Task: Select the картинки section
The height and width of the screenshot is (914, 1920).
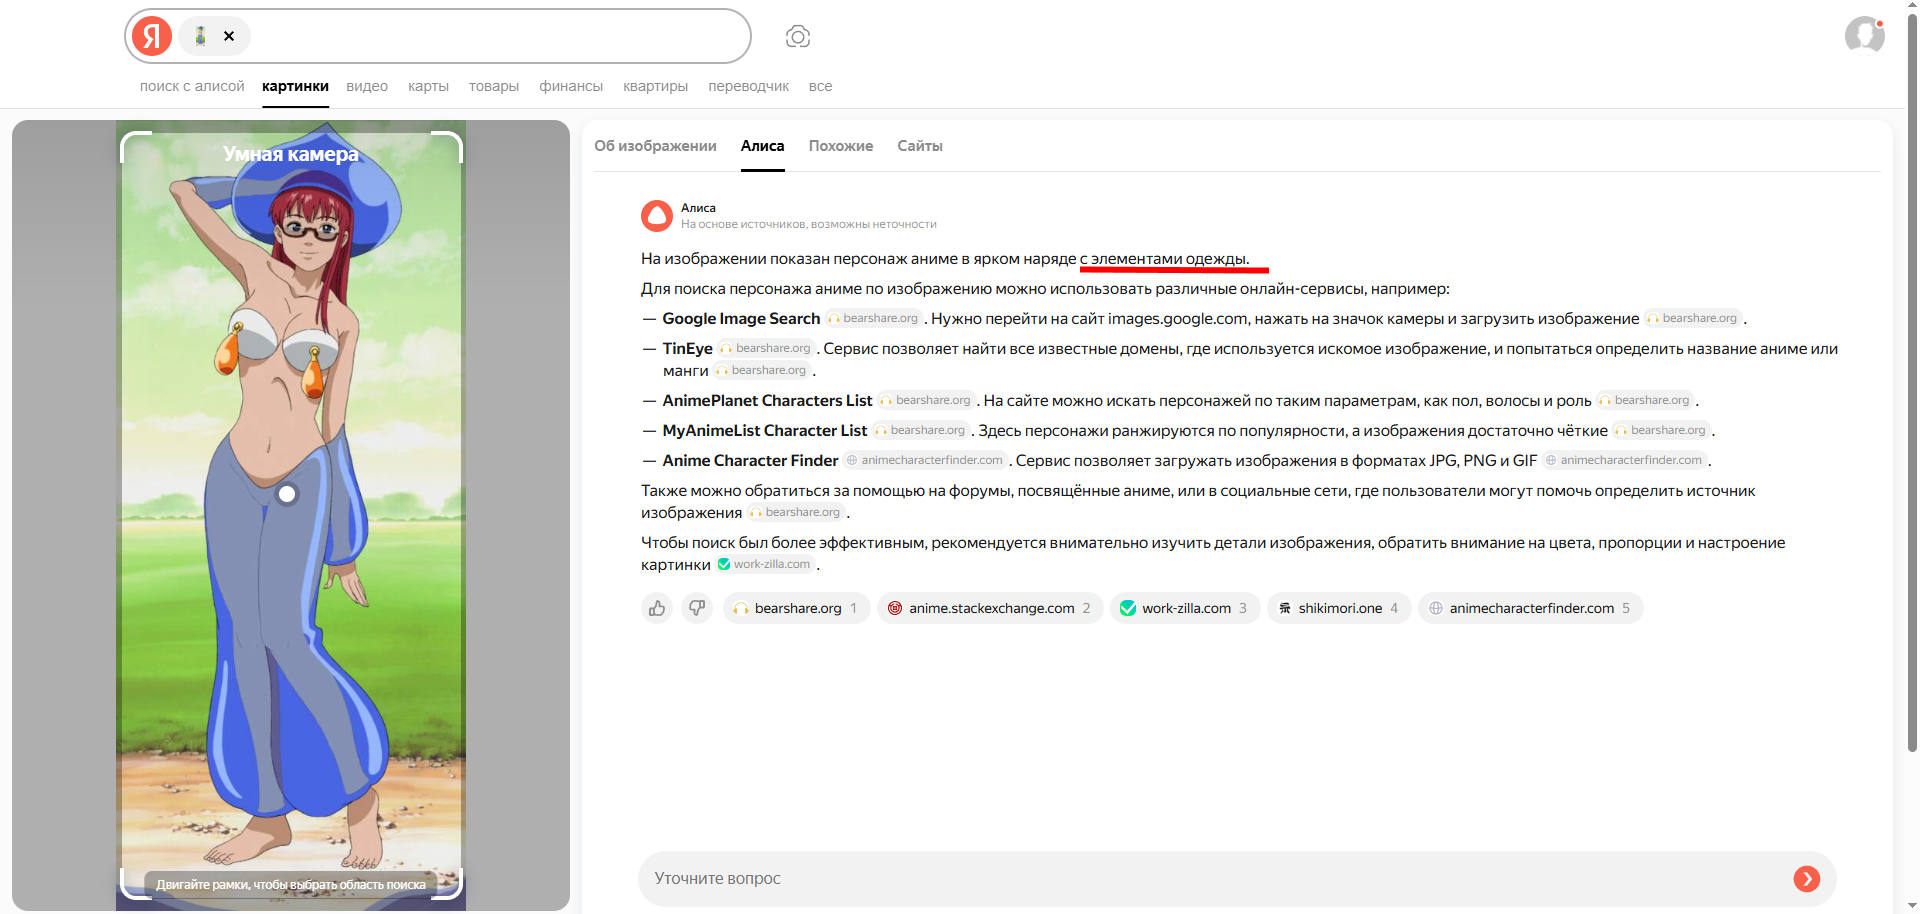Action: pyautogui.click(x=295, y=86)
